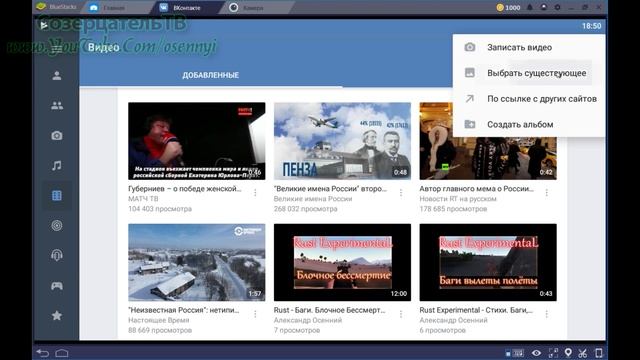Open options for Автор главного мема video
This screenshot has height=360, width=640.
pyautogui.click(x=547, y=193)
